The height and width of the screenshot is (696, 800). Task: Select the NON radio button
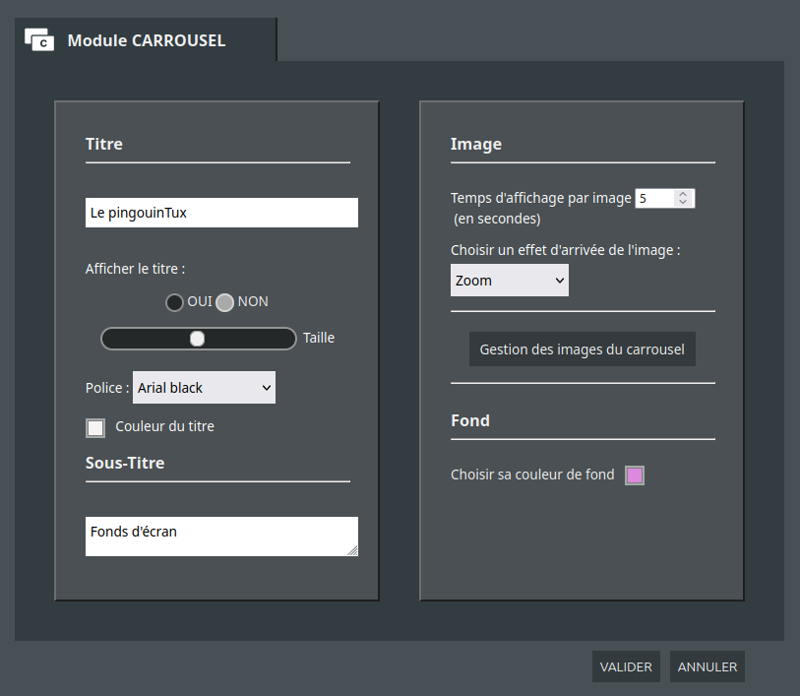(x=224, y=303)
